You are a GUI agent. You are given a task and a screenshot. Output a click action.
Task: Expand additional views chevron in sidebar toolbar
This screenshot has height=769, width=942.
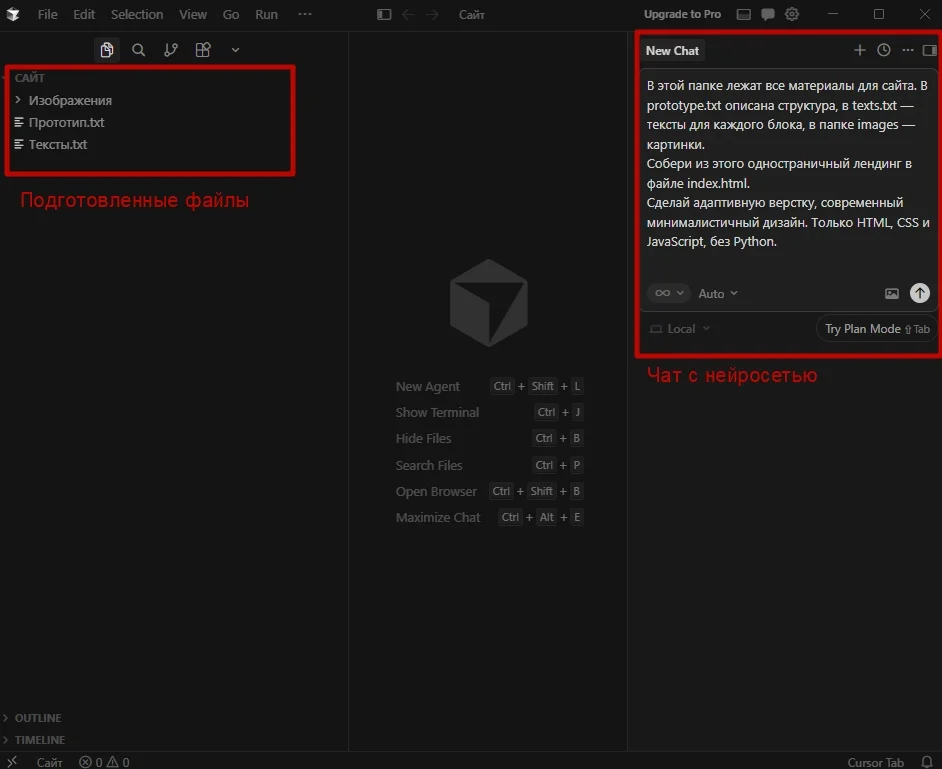[x=236, y=50]
